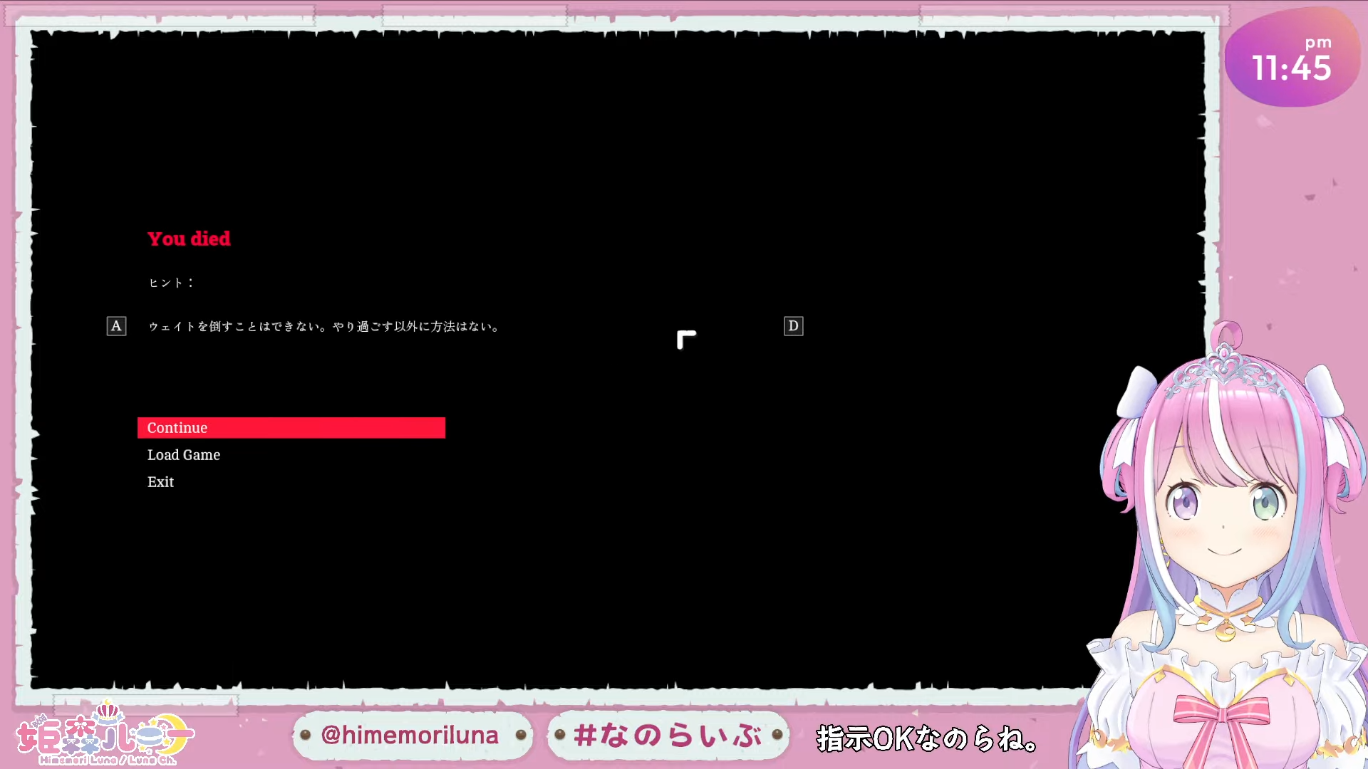Click the hint text about ウェイト
The image size is (1368, 769).
point(324,327)
